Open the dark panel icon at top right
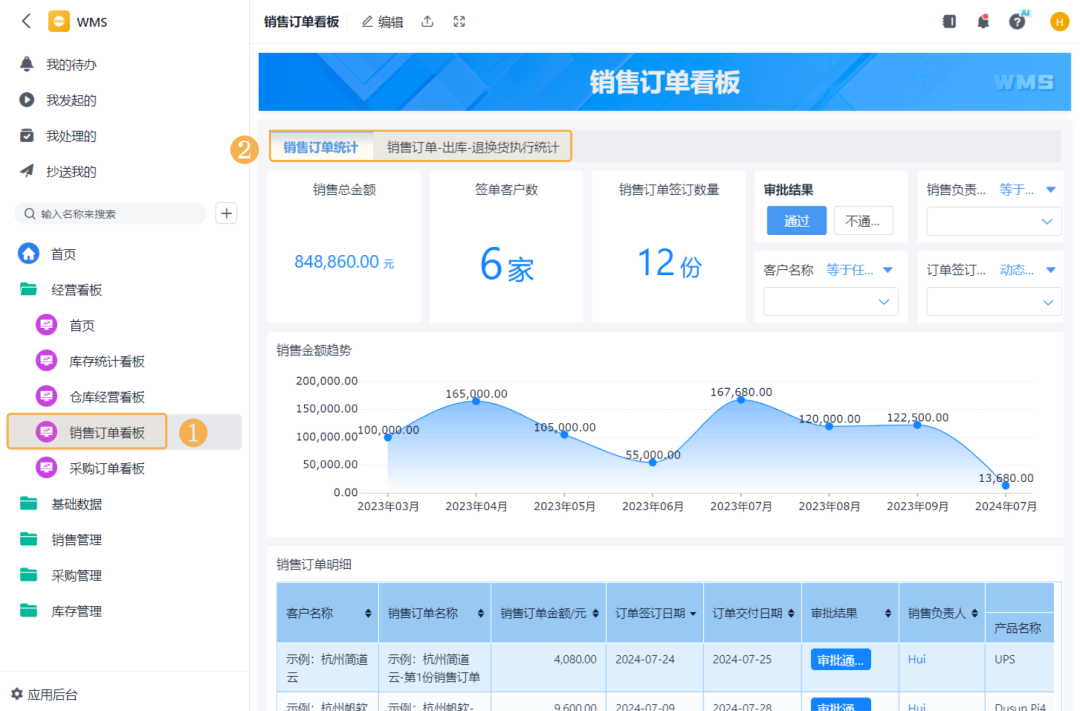Viewport: 1080px width, 711px height. point(949,21)
